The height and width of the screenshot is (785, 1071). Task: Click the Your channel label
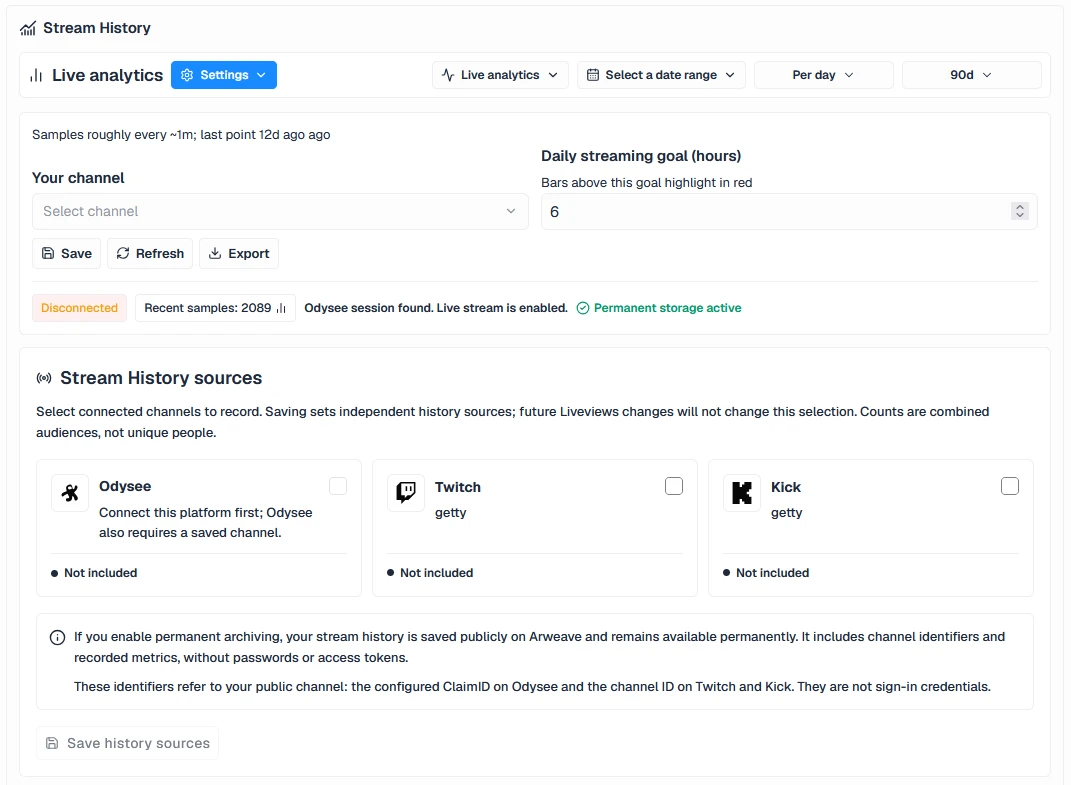(x=79, y=178)
